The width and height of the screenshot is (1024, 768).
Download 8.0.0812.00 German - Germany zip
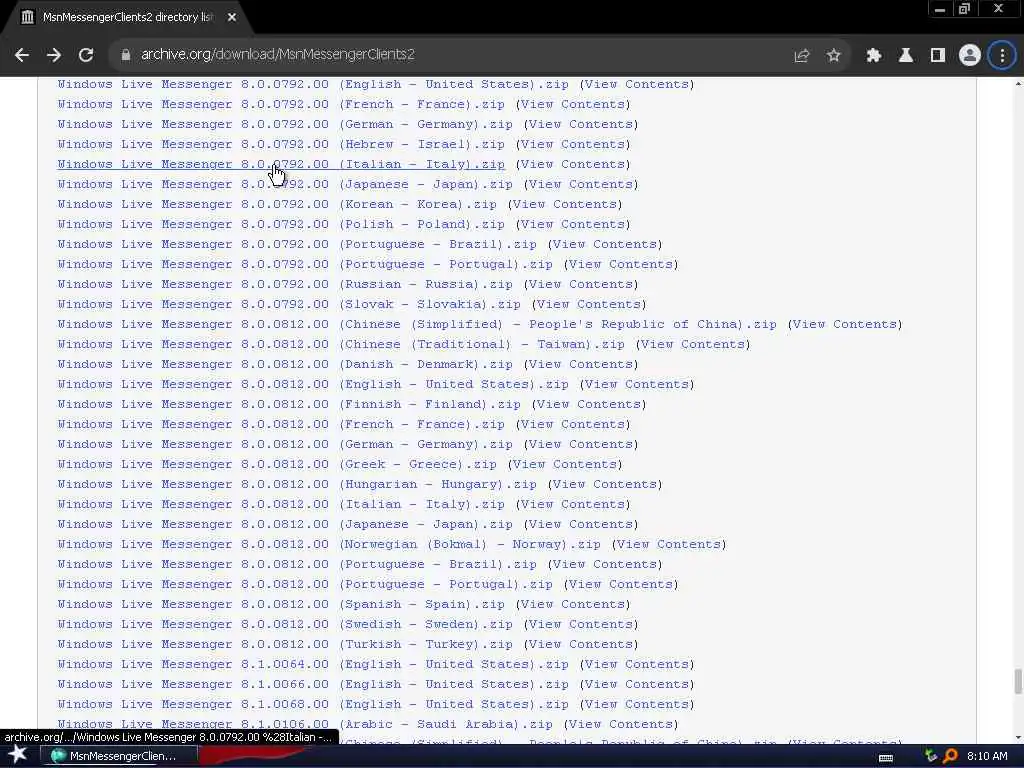point(285,445)
